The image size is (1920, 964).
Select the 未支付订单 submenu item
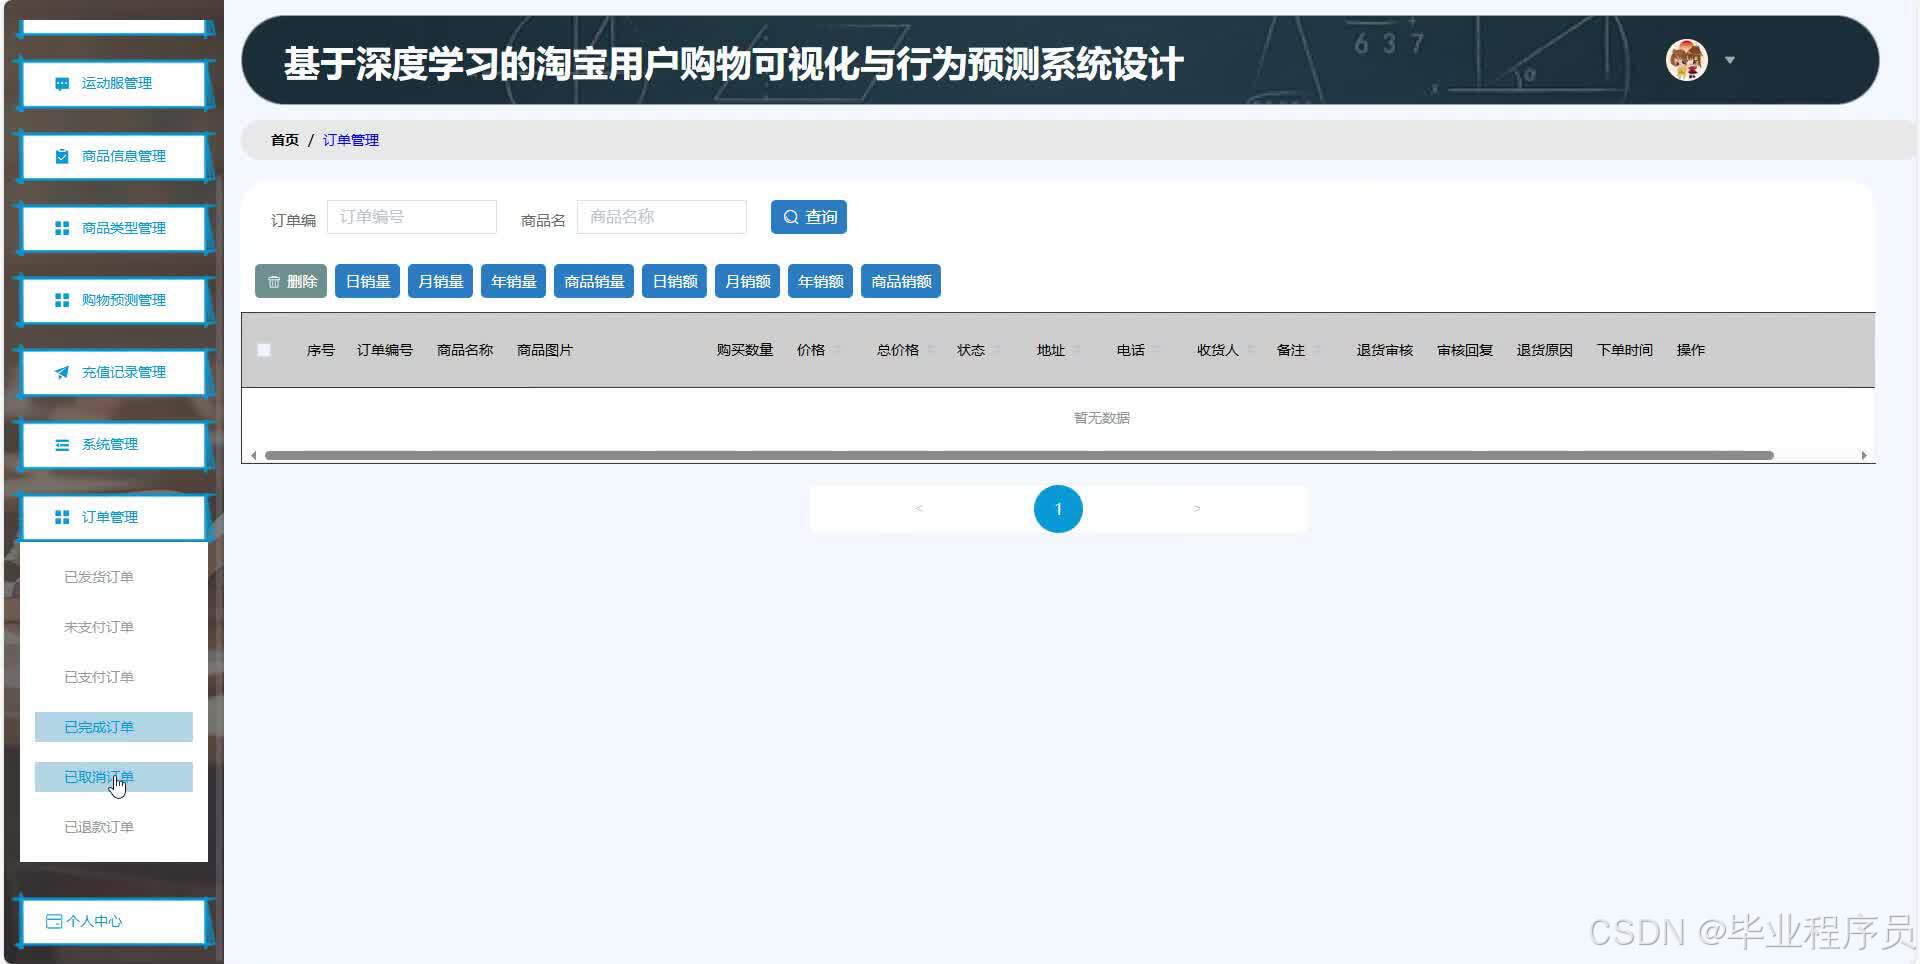113,627
